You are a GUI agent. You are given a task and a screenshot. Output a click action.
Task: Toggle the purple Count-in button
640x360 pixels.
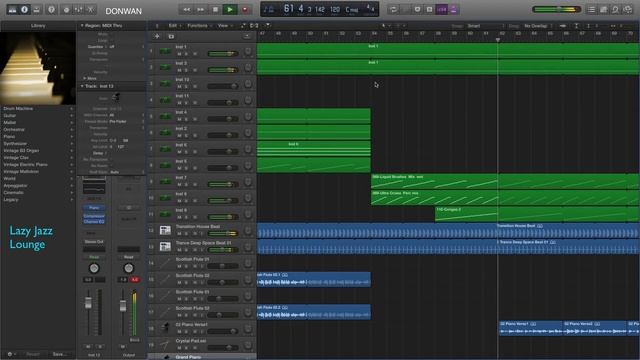(x=441, y=9)
